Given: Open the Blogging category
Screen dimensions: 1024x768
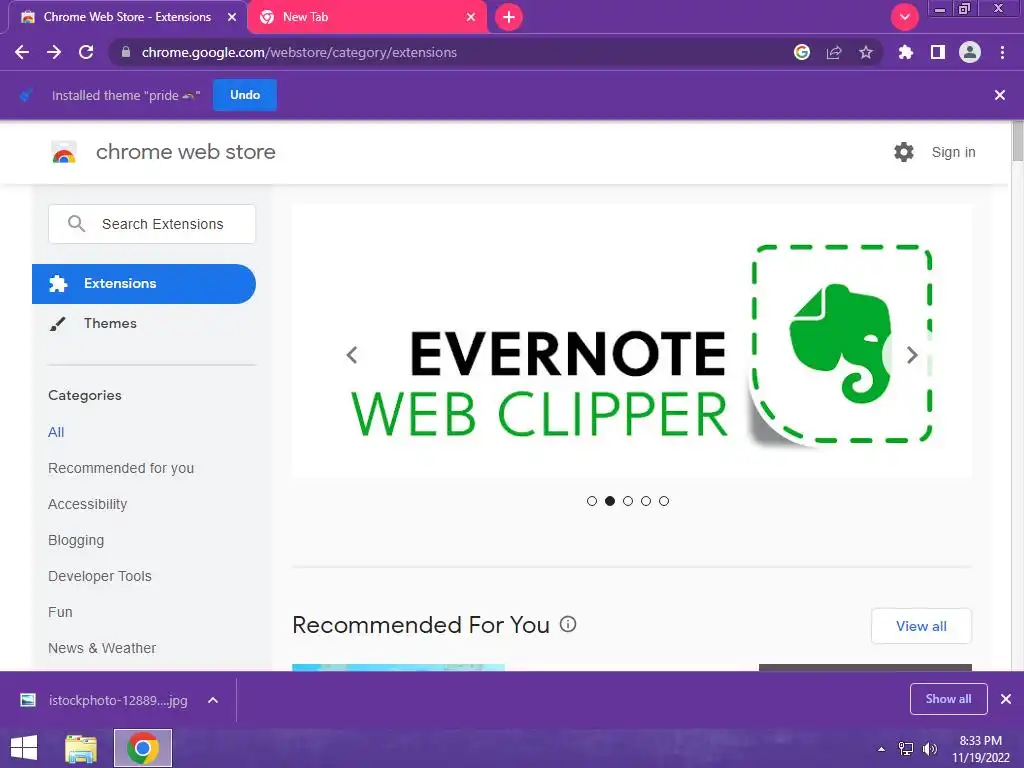Looking at the screenshot, I should (76, 540).
